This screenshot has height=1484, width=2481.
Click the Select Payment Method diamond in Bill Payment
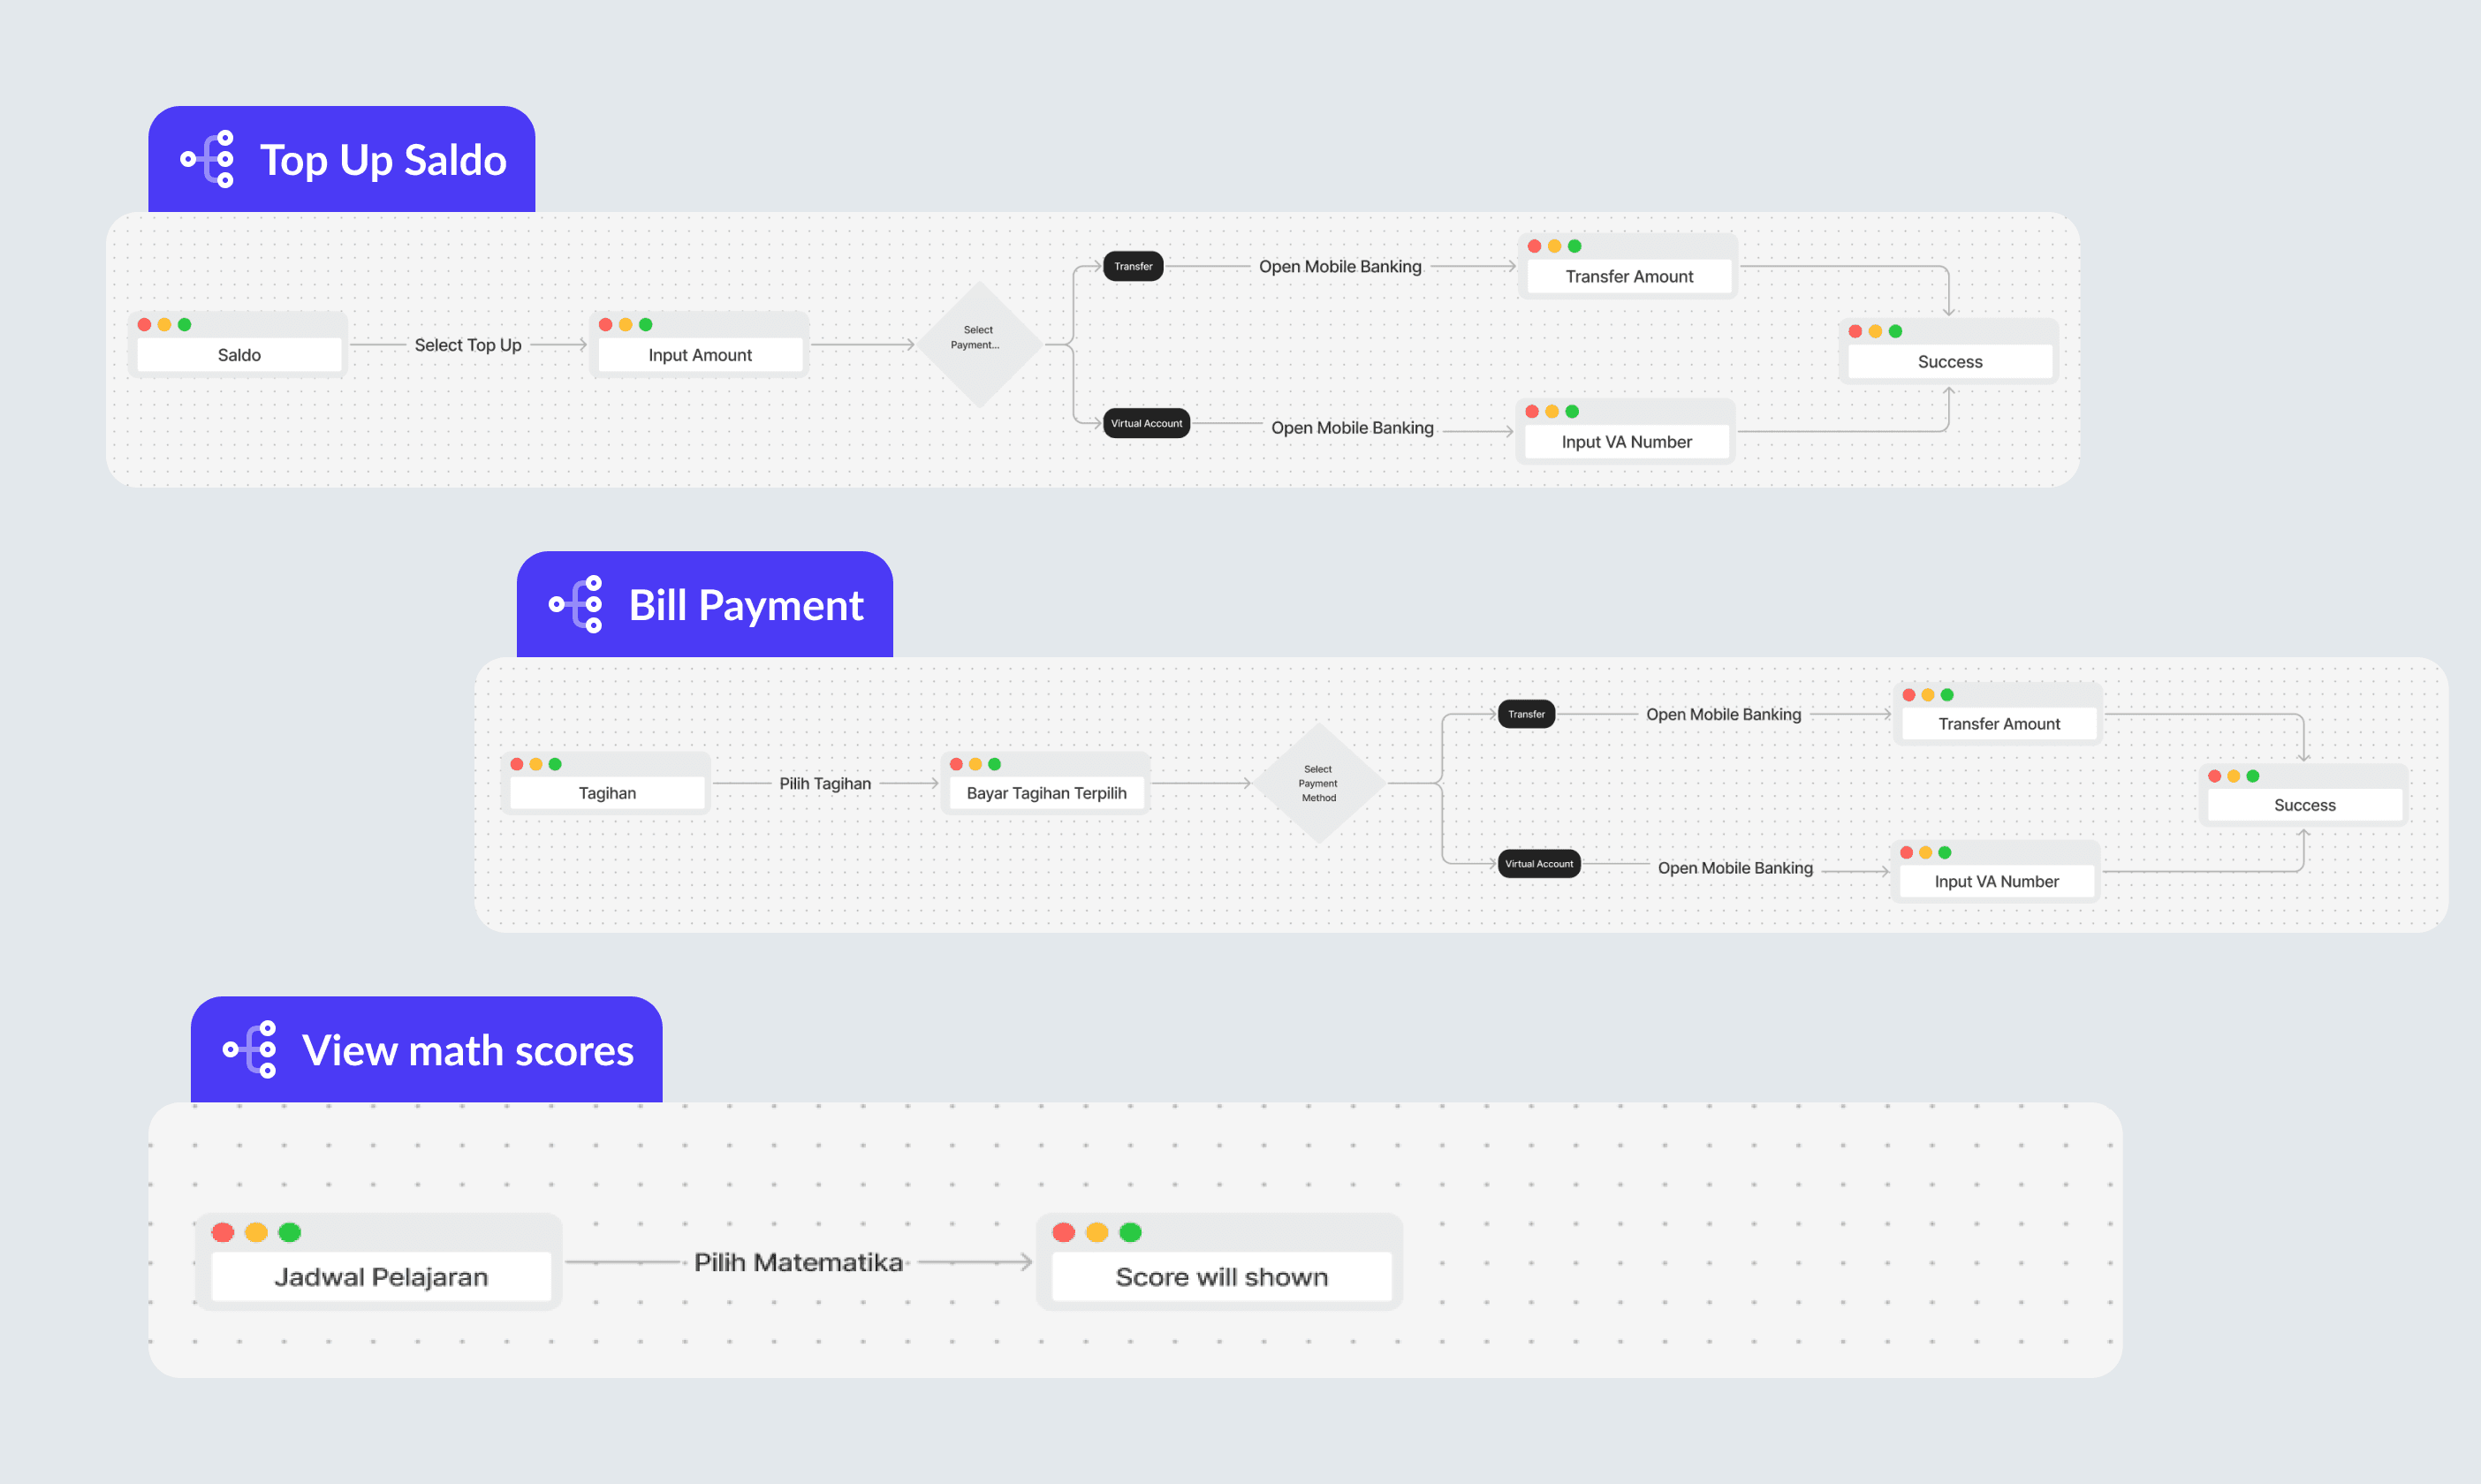click(x=1318, y=783)
